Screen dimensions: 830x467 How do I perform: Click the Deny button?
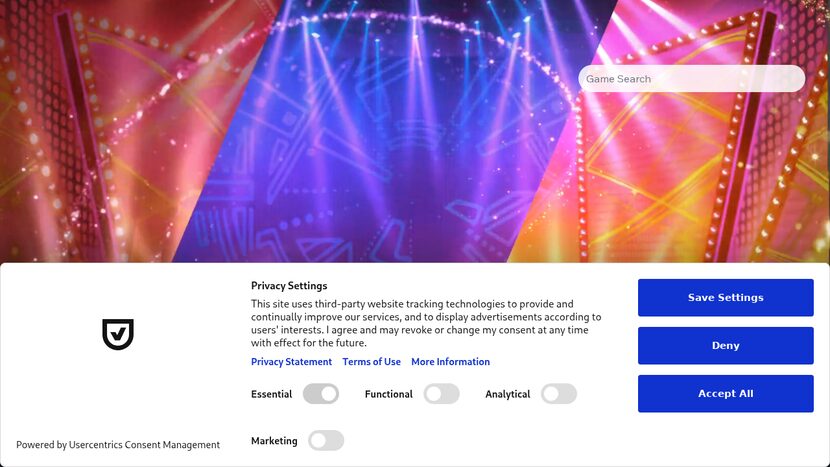pyautogui.click(x=725, y=346)
